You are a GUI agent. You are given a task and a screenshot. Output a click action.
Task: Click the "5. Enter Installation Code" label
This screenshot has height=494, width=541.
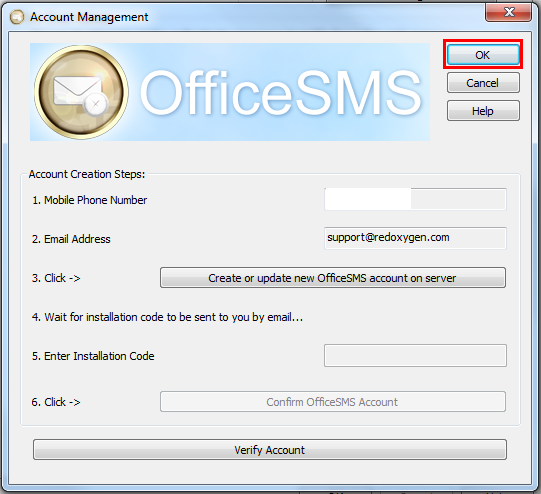click(93, 356)
